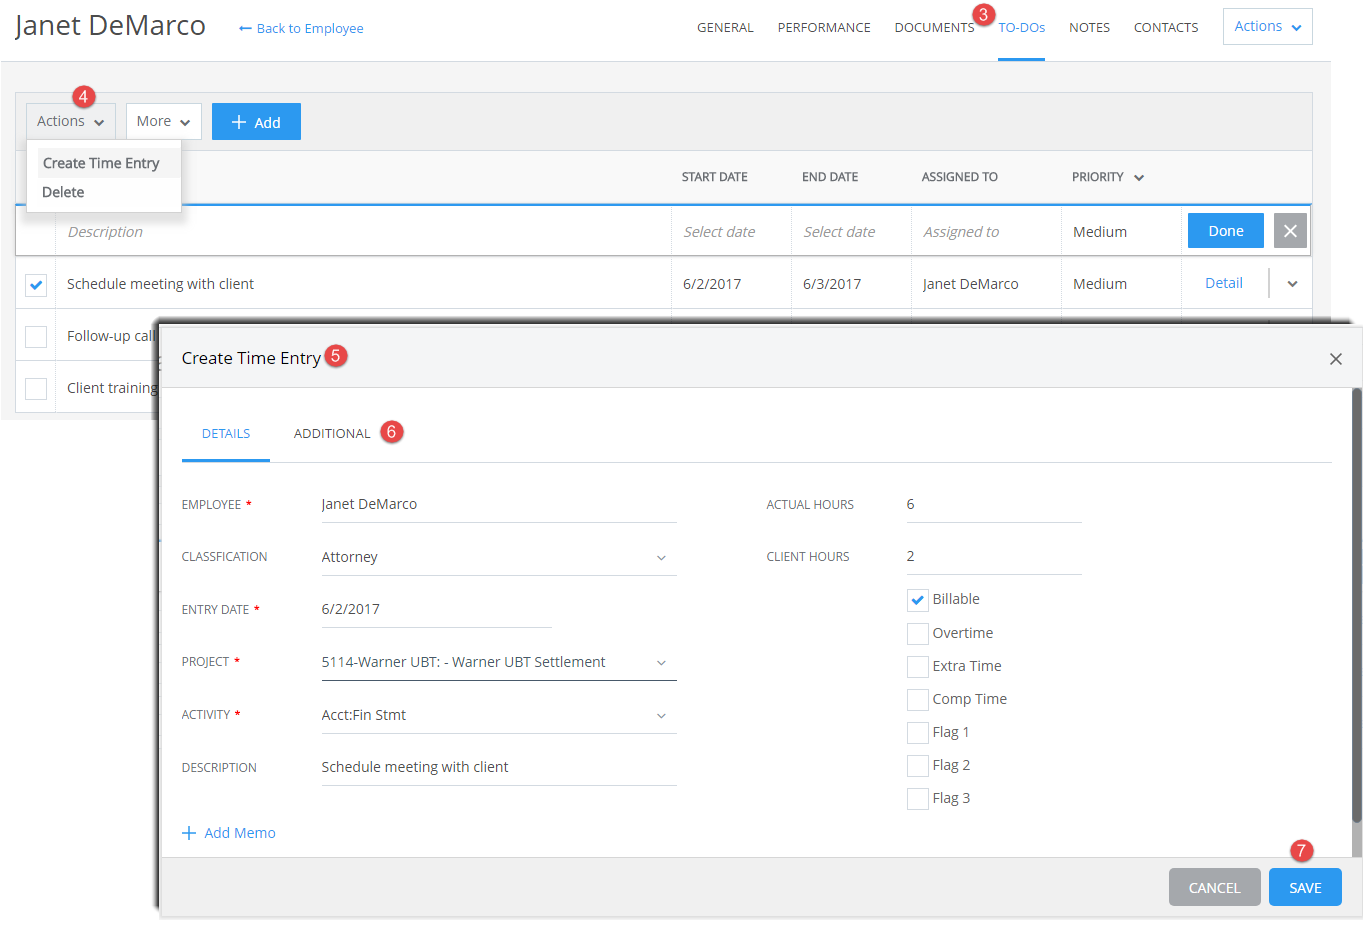Click the Assigned to field
Screen dimensions: 1366x927
(x=986, y=232)
